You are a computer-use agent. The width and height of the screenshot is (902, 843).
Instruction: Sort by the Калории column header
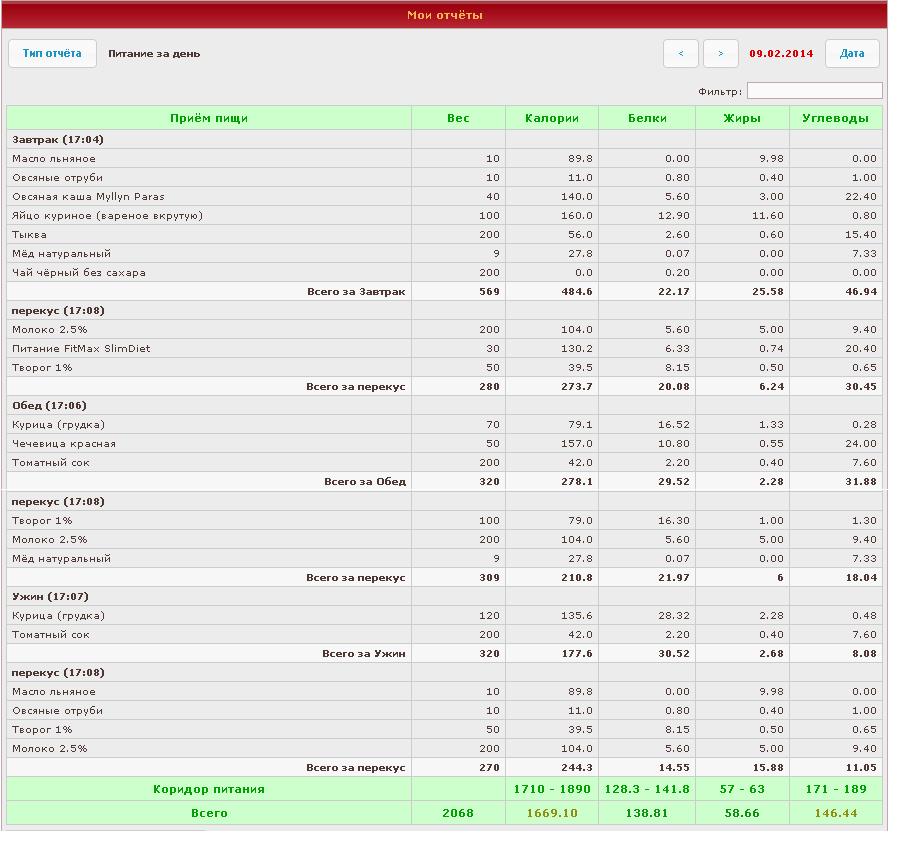pos(552,118)
